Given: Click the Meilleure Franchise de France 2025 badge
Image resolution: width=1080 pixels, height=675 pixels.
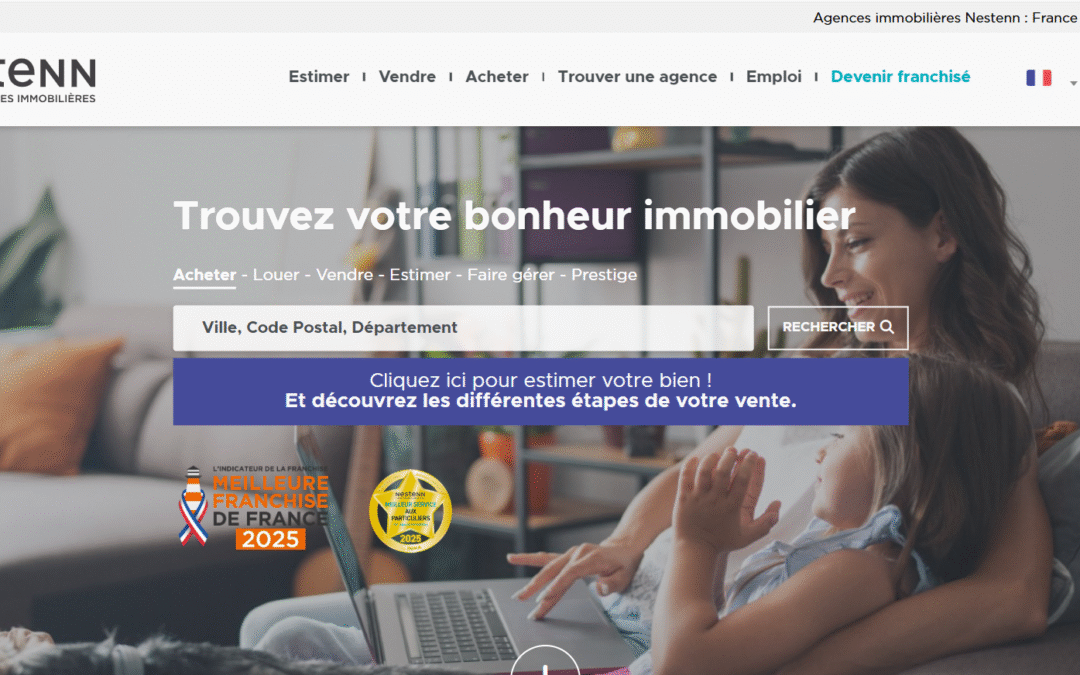Looking at the screenshot, I should coord(253,508).
